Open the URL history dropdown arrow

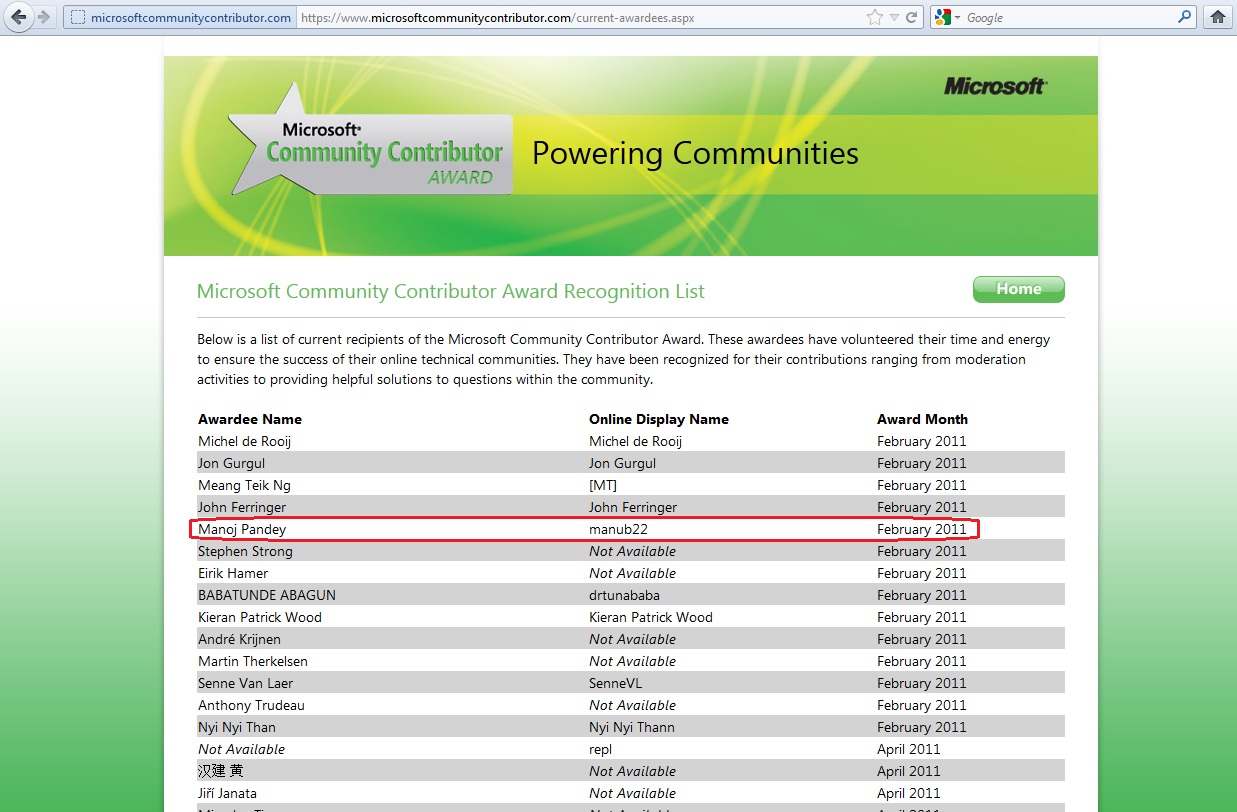(895, 17)
